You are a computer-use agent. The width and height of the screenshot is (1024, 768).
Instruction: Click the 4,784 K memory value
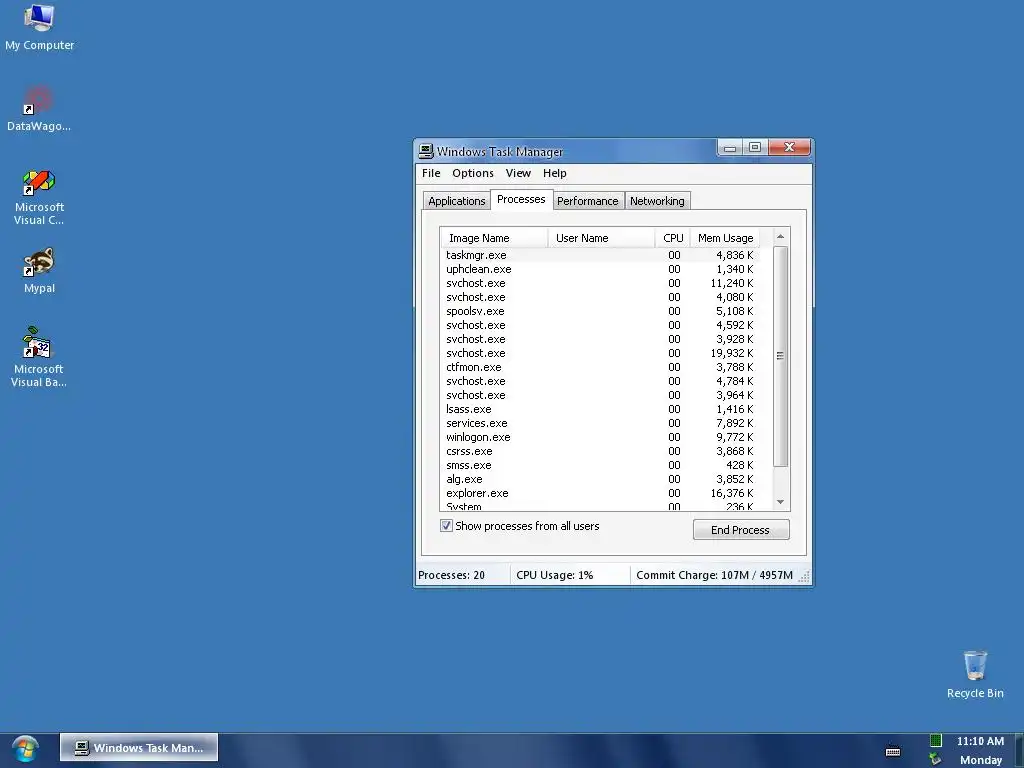pyautogui.click(x=735, y=381)
